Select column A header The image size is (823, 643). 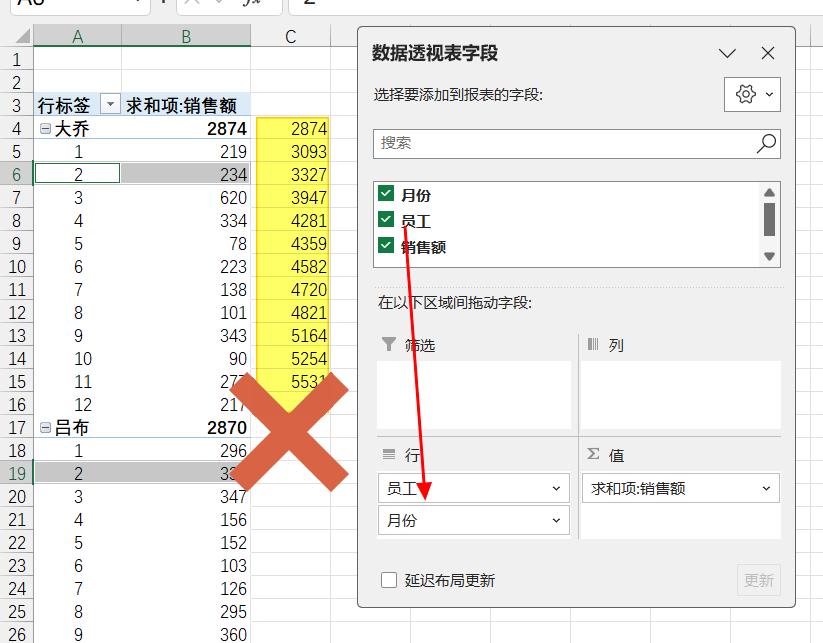coord(78,36)
